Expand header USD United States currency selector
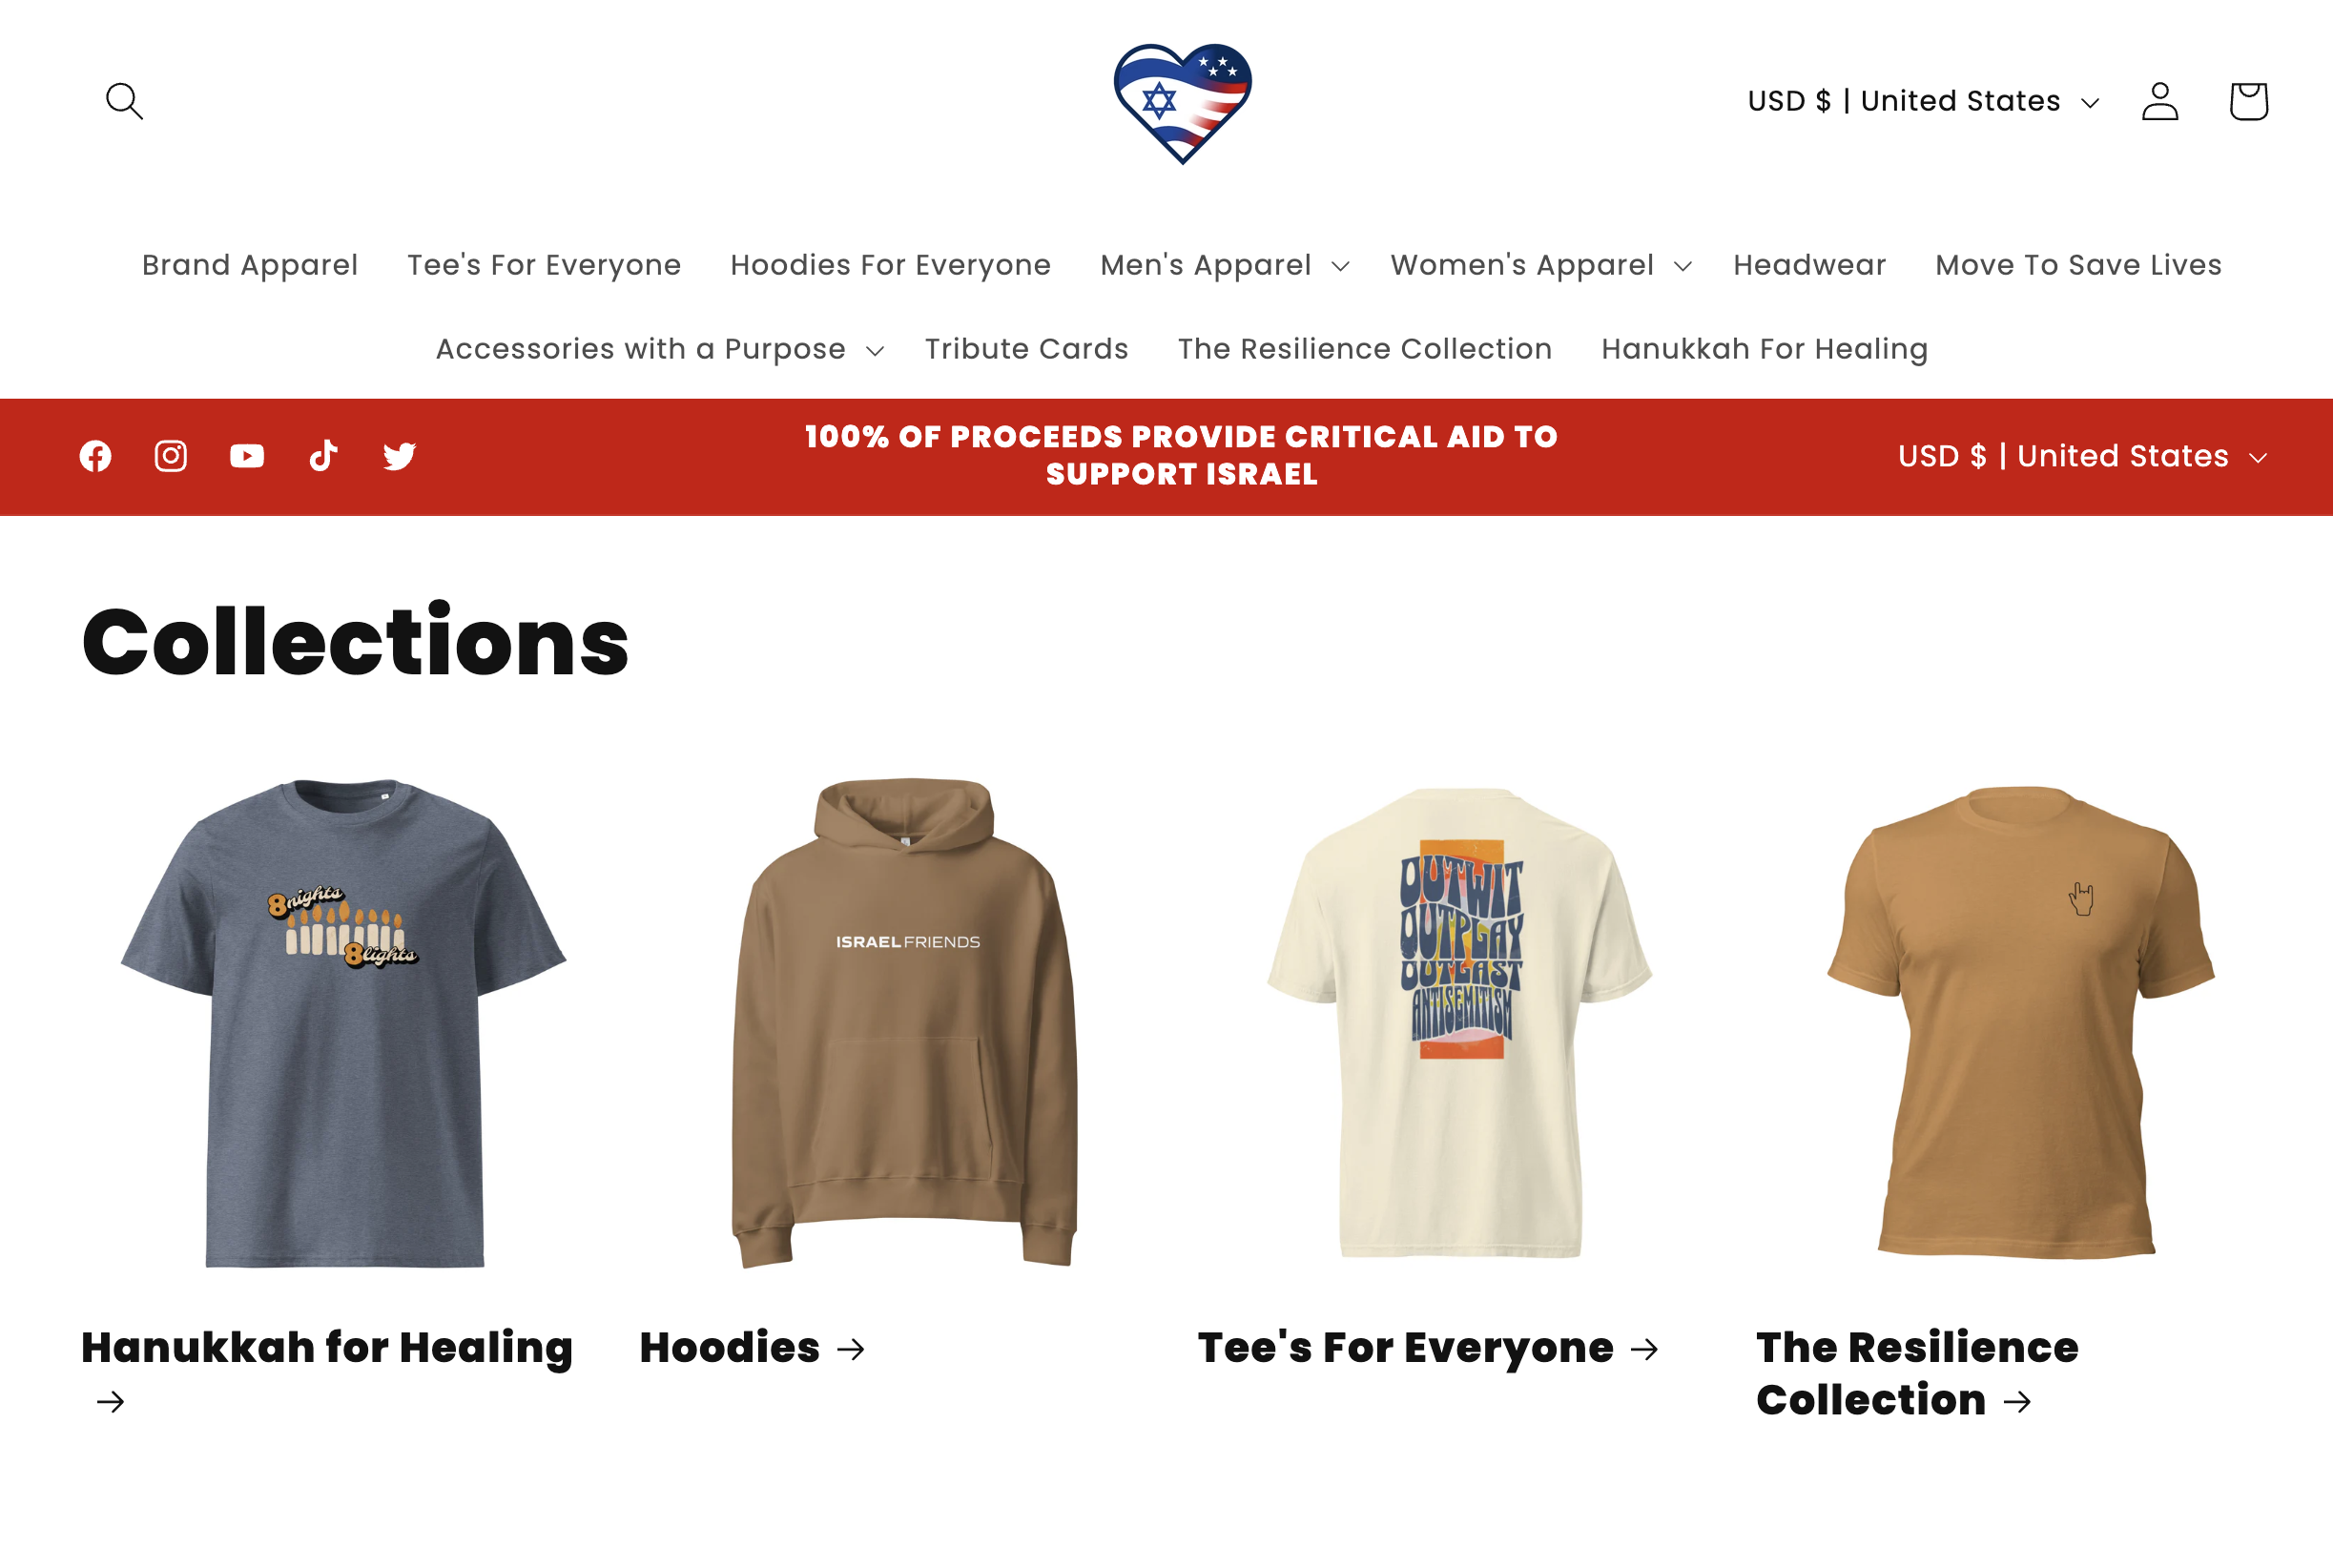The height and width of the screenshot is (1568, 2333). (1923, 101)
